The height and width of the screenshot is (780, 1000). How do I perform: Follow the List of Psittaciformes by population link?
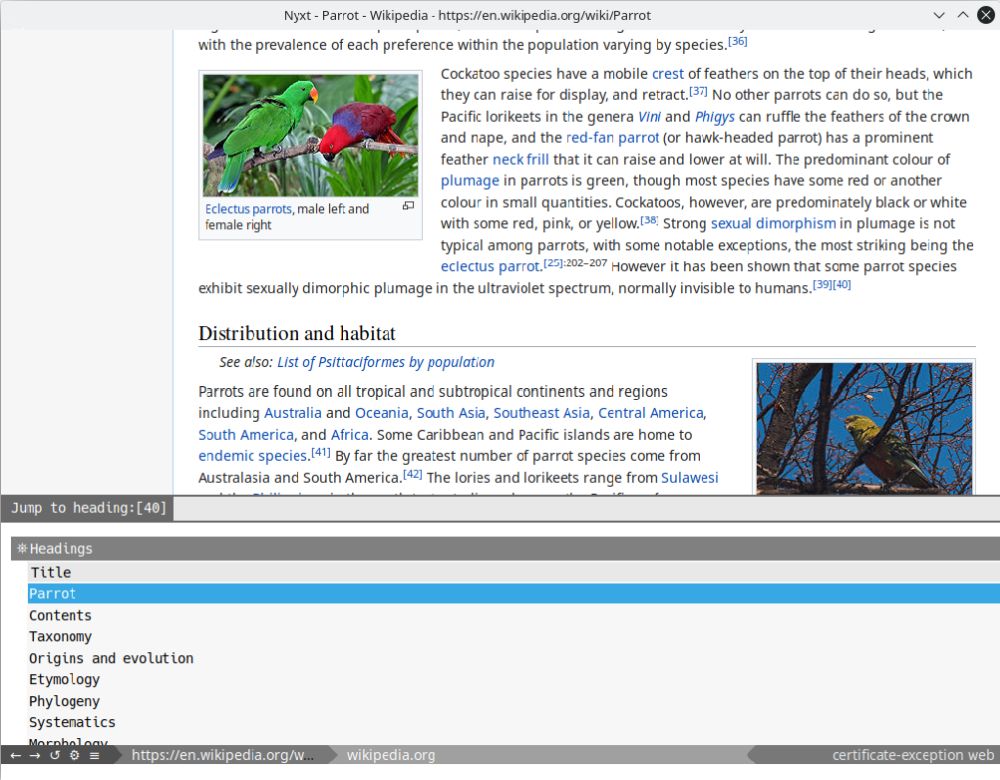(385, 362)
